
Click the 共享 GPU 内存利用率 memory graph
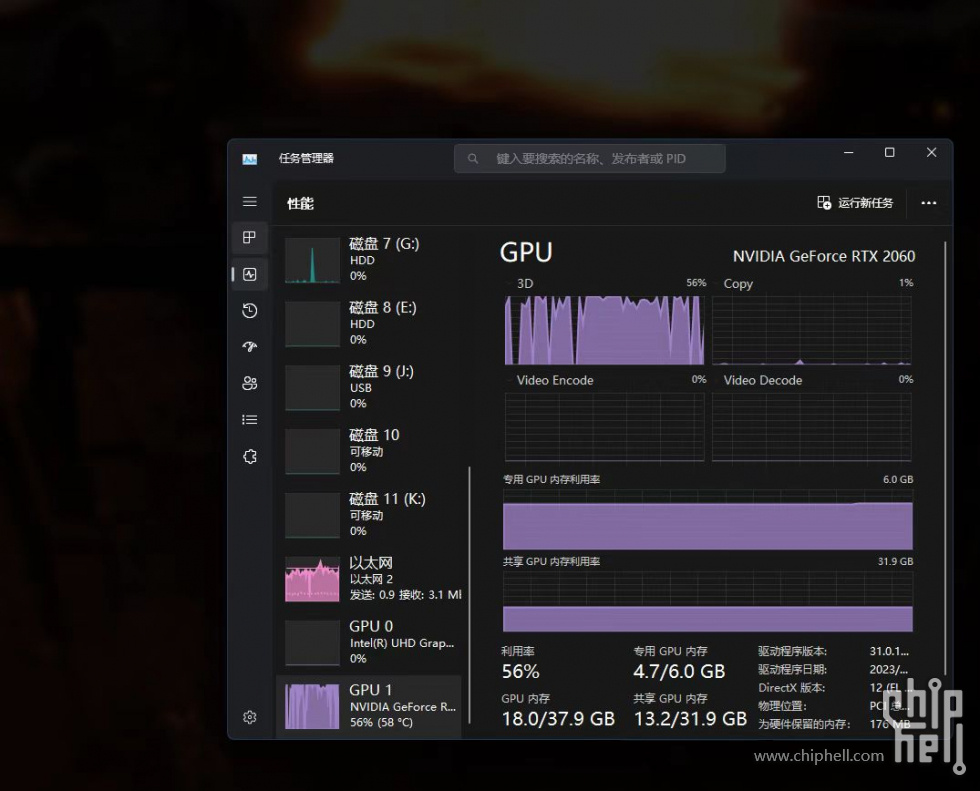[x=708, y=601]
